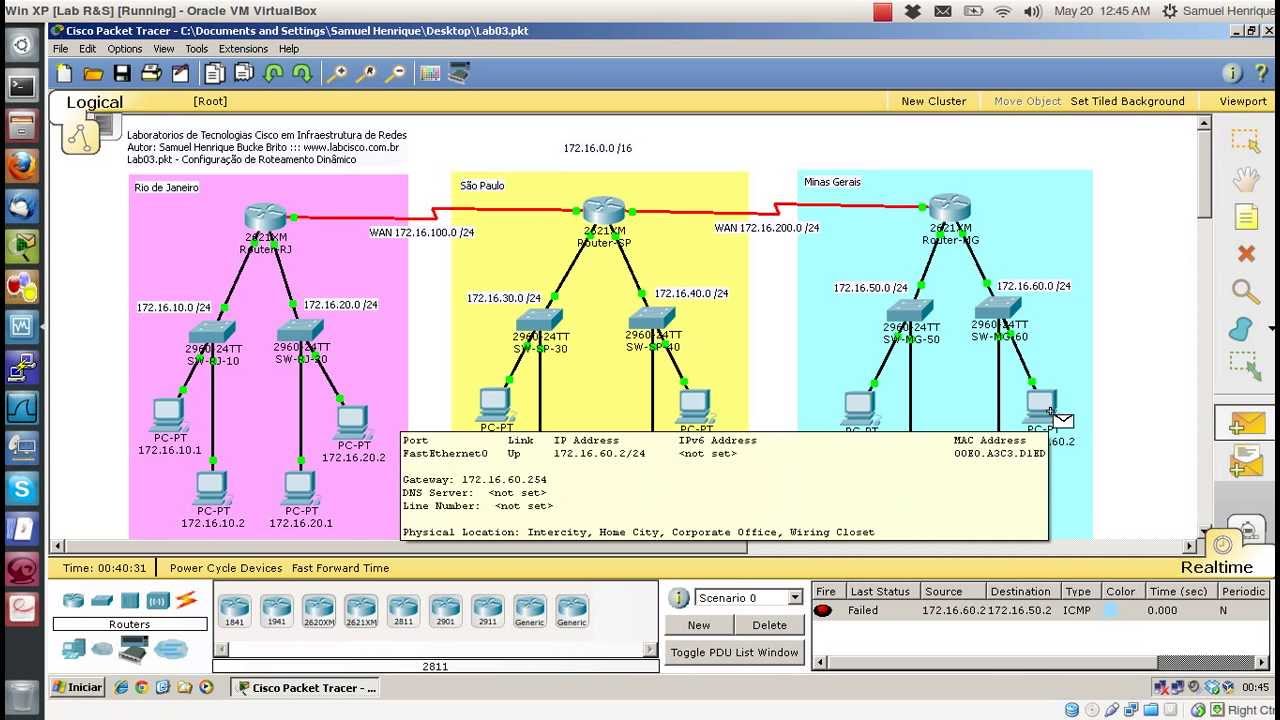1280x720 pixels.
Task: Zoom out of the workspace
Action: click(x=396, y=73)
